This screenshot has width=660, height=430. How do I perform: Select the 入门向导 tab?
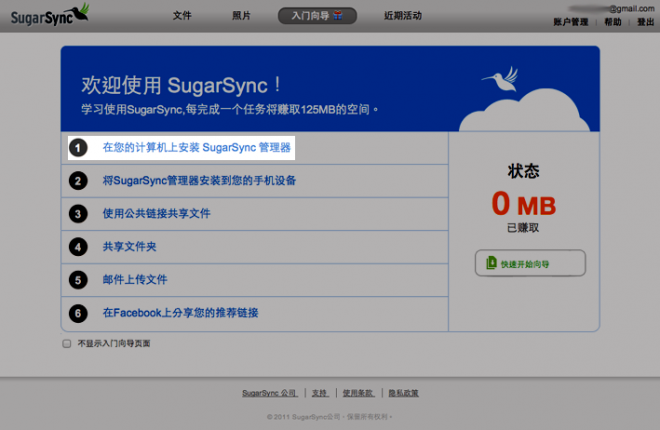click(316, 16)
